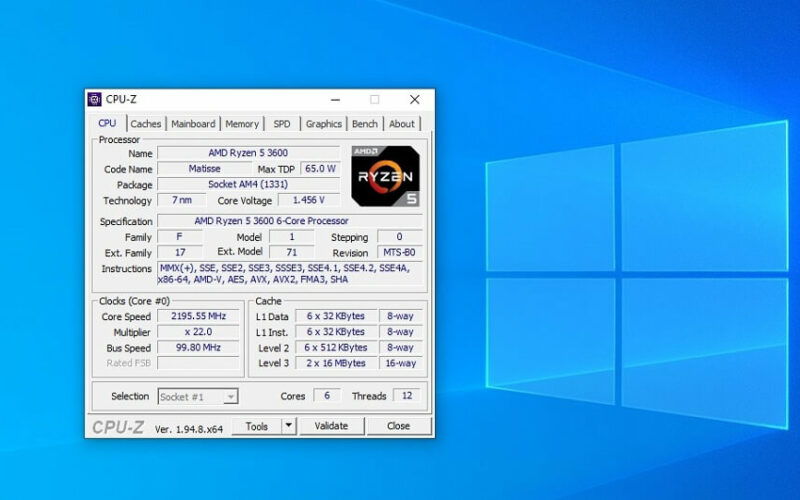Click the Code Name value Matisse
Viewport: 800px width, 500px height.
(205, 168)
